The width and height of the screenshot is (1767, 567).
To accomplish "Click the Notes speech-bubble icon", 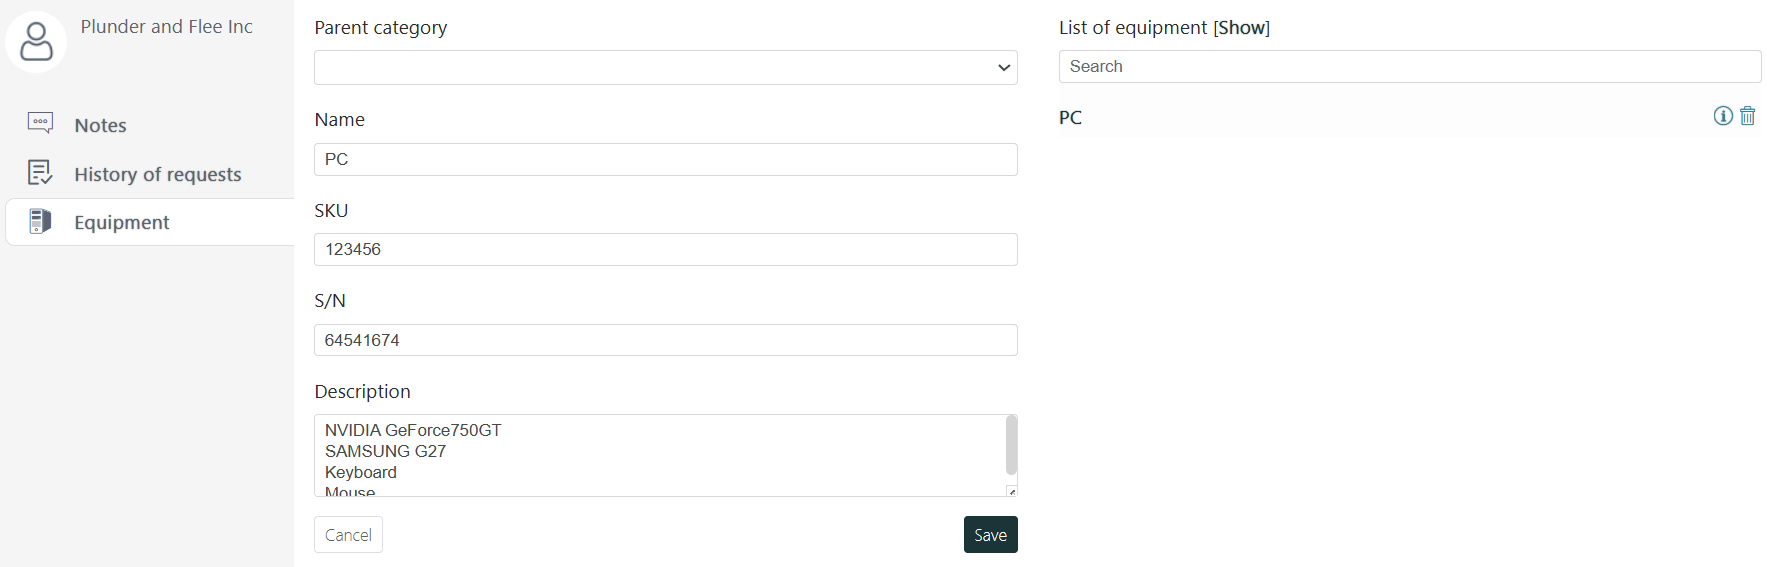I will [40, 123].
